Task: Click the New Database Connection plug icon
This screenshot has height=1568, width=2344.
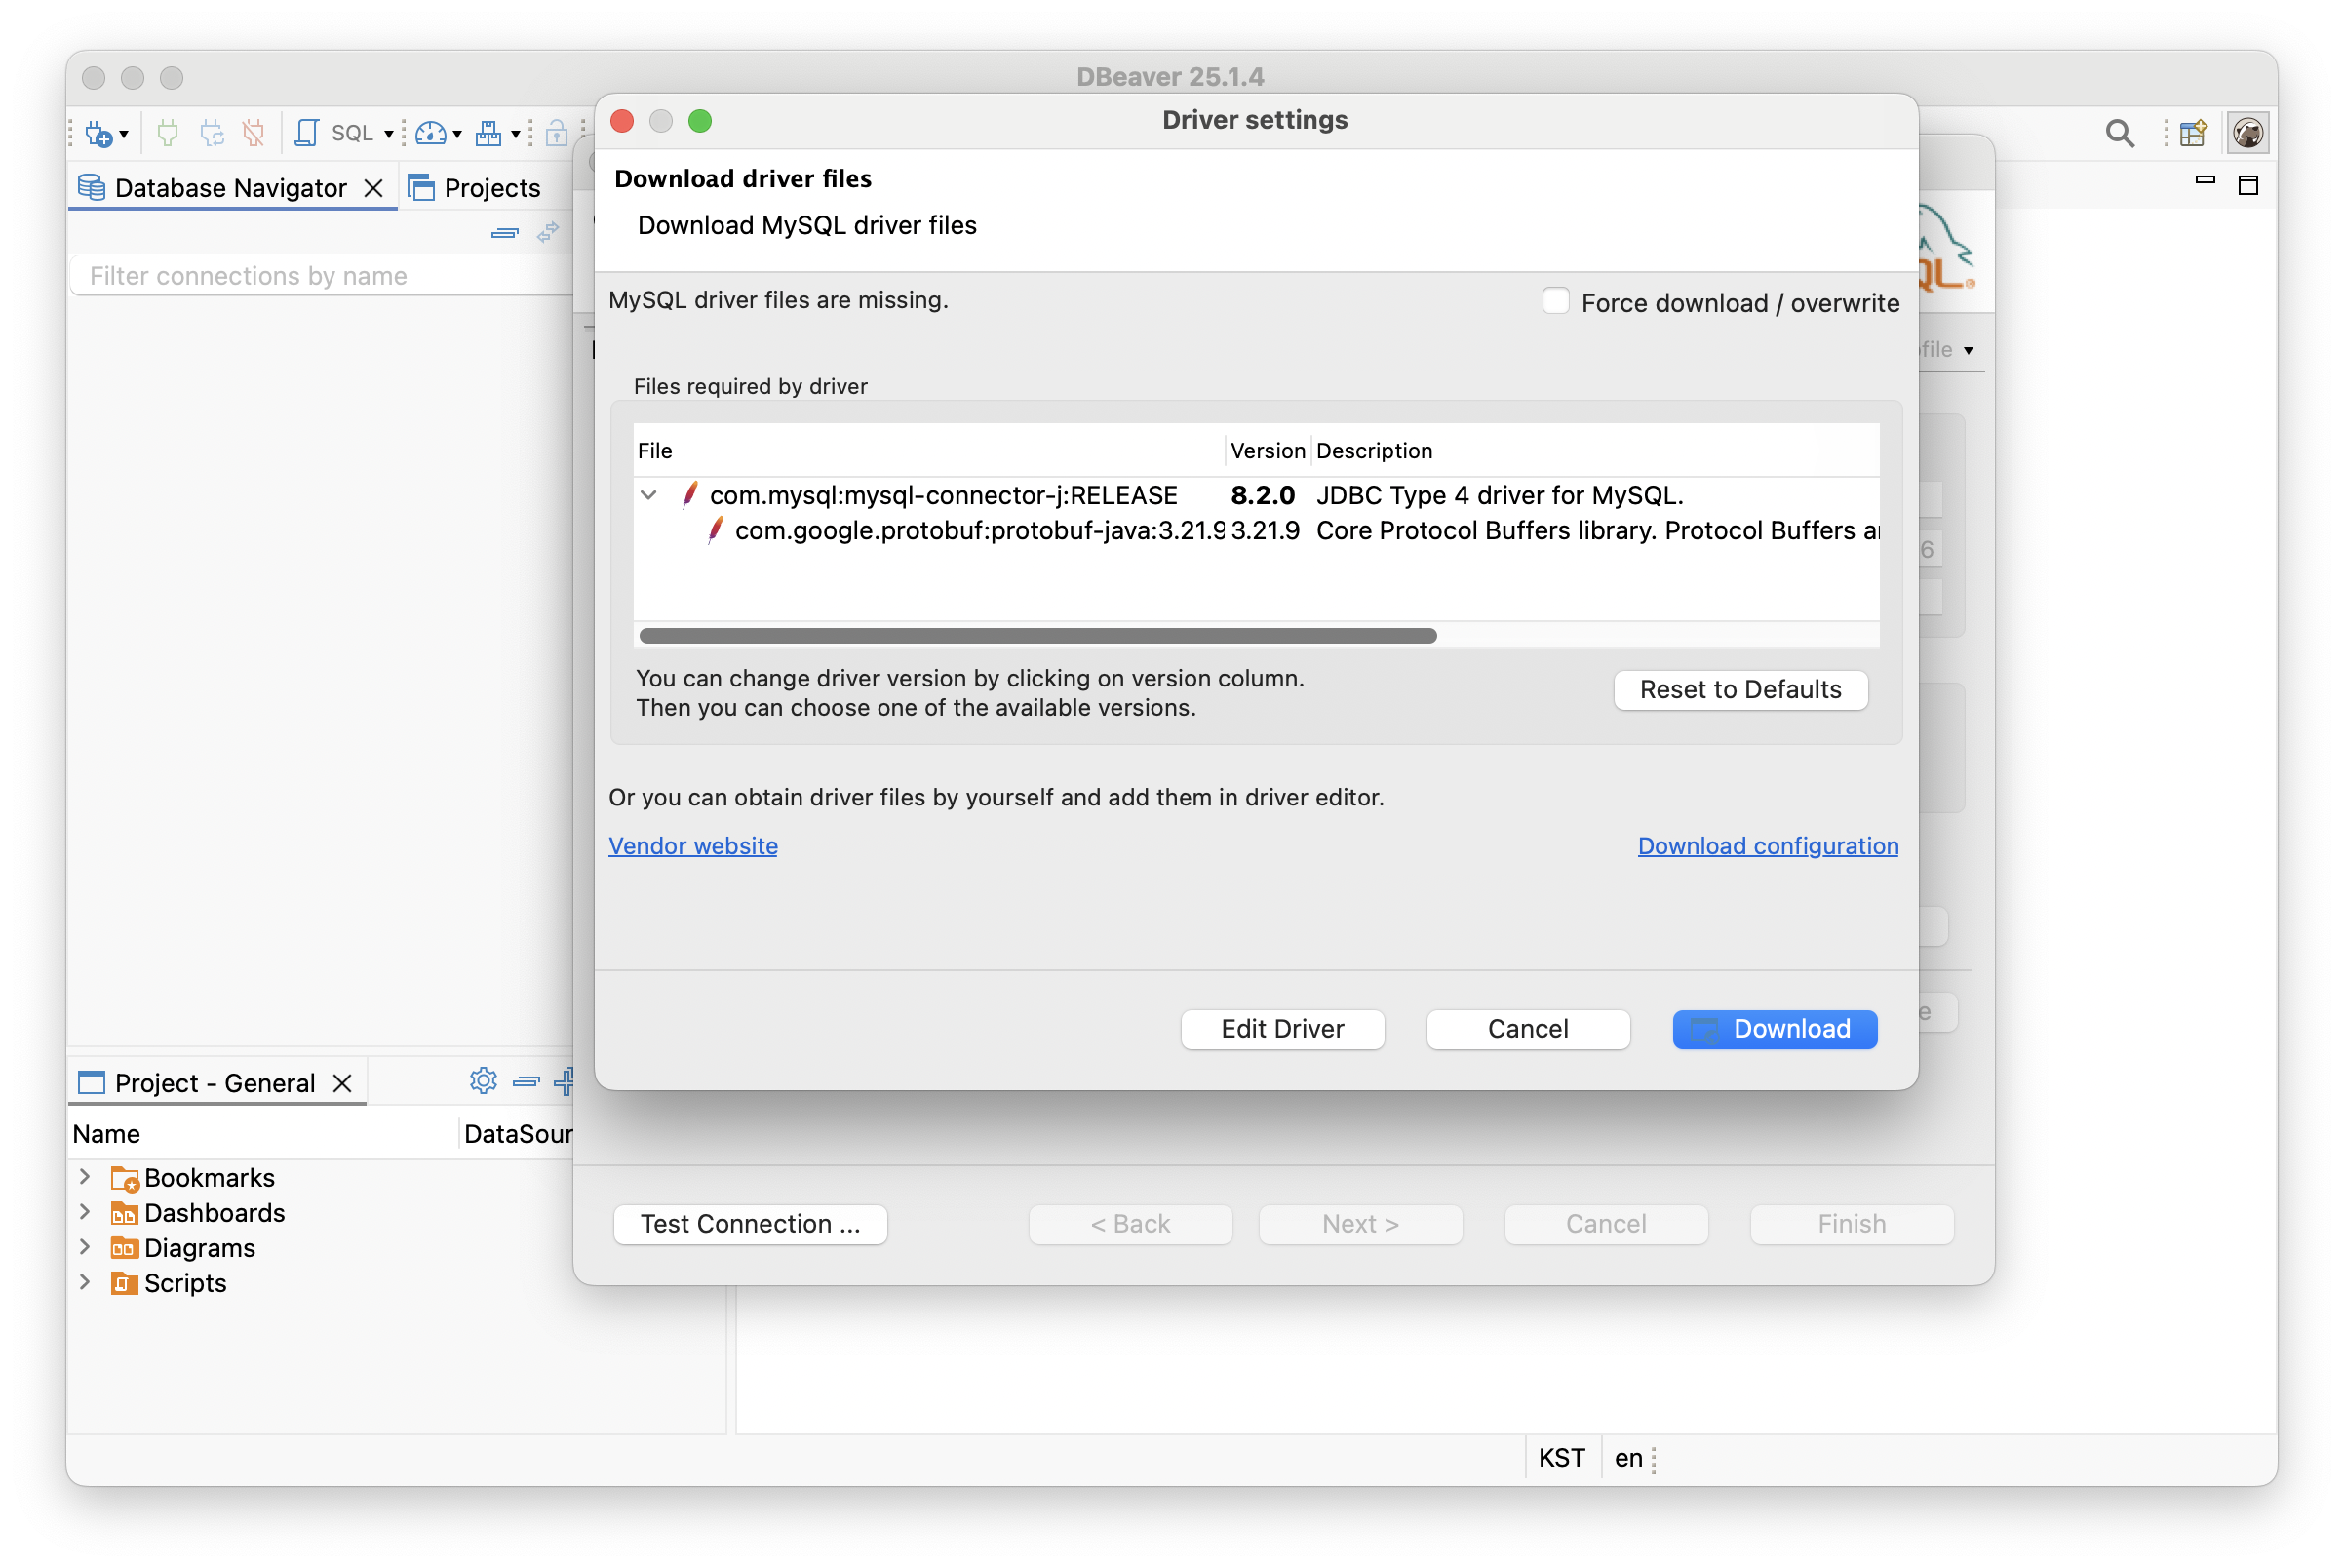Action: tap(99, 132)
